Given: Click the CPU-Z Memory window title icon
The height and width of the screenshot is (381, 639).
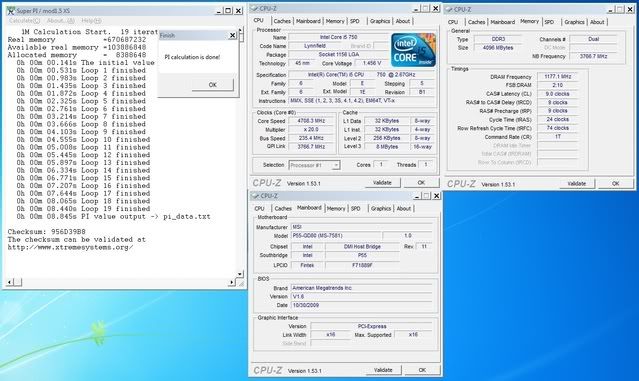Looking at the screenshot, I should click(449, 9).
